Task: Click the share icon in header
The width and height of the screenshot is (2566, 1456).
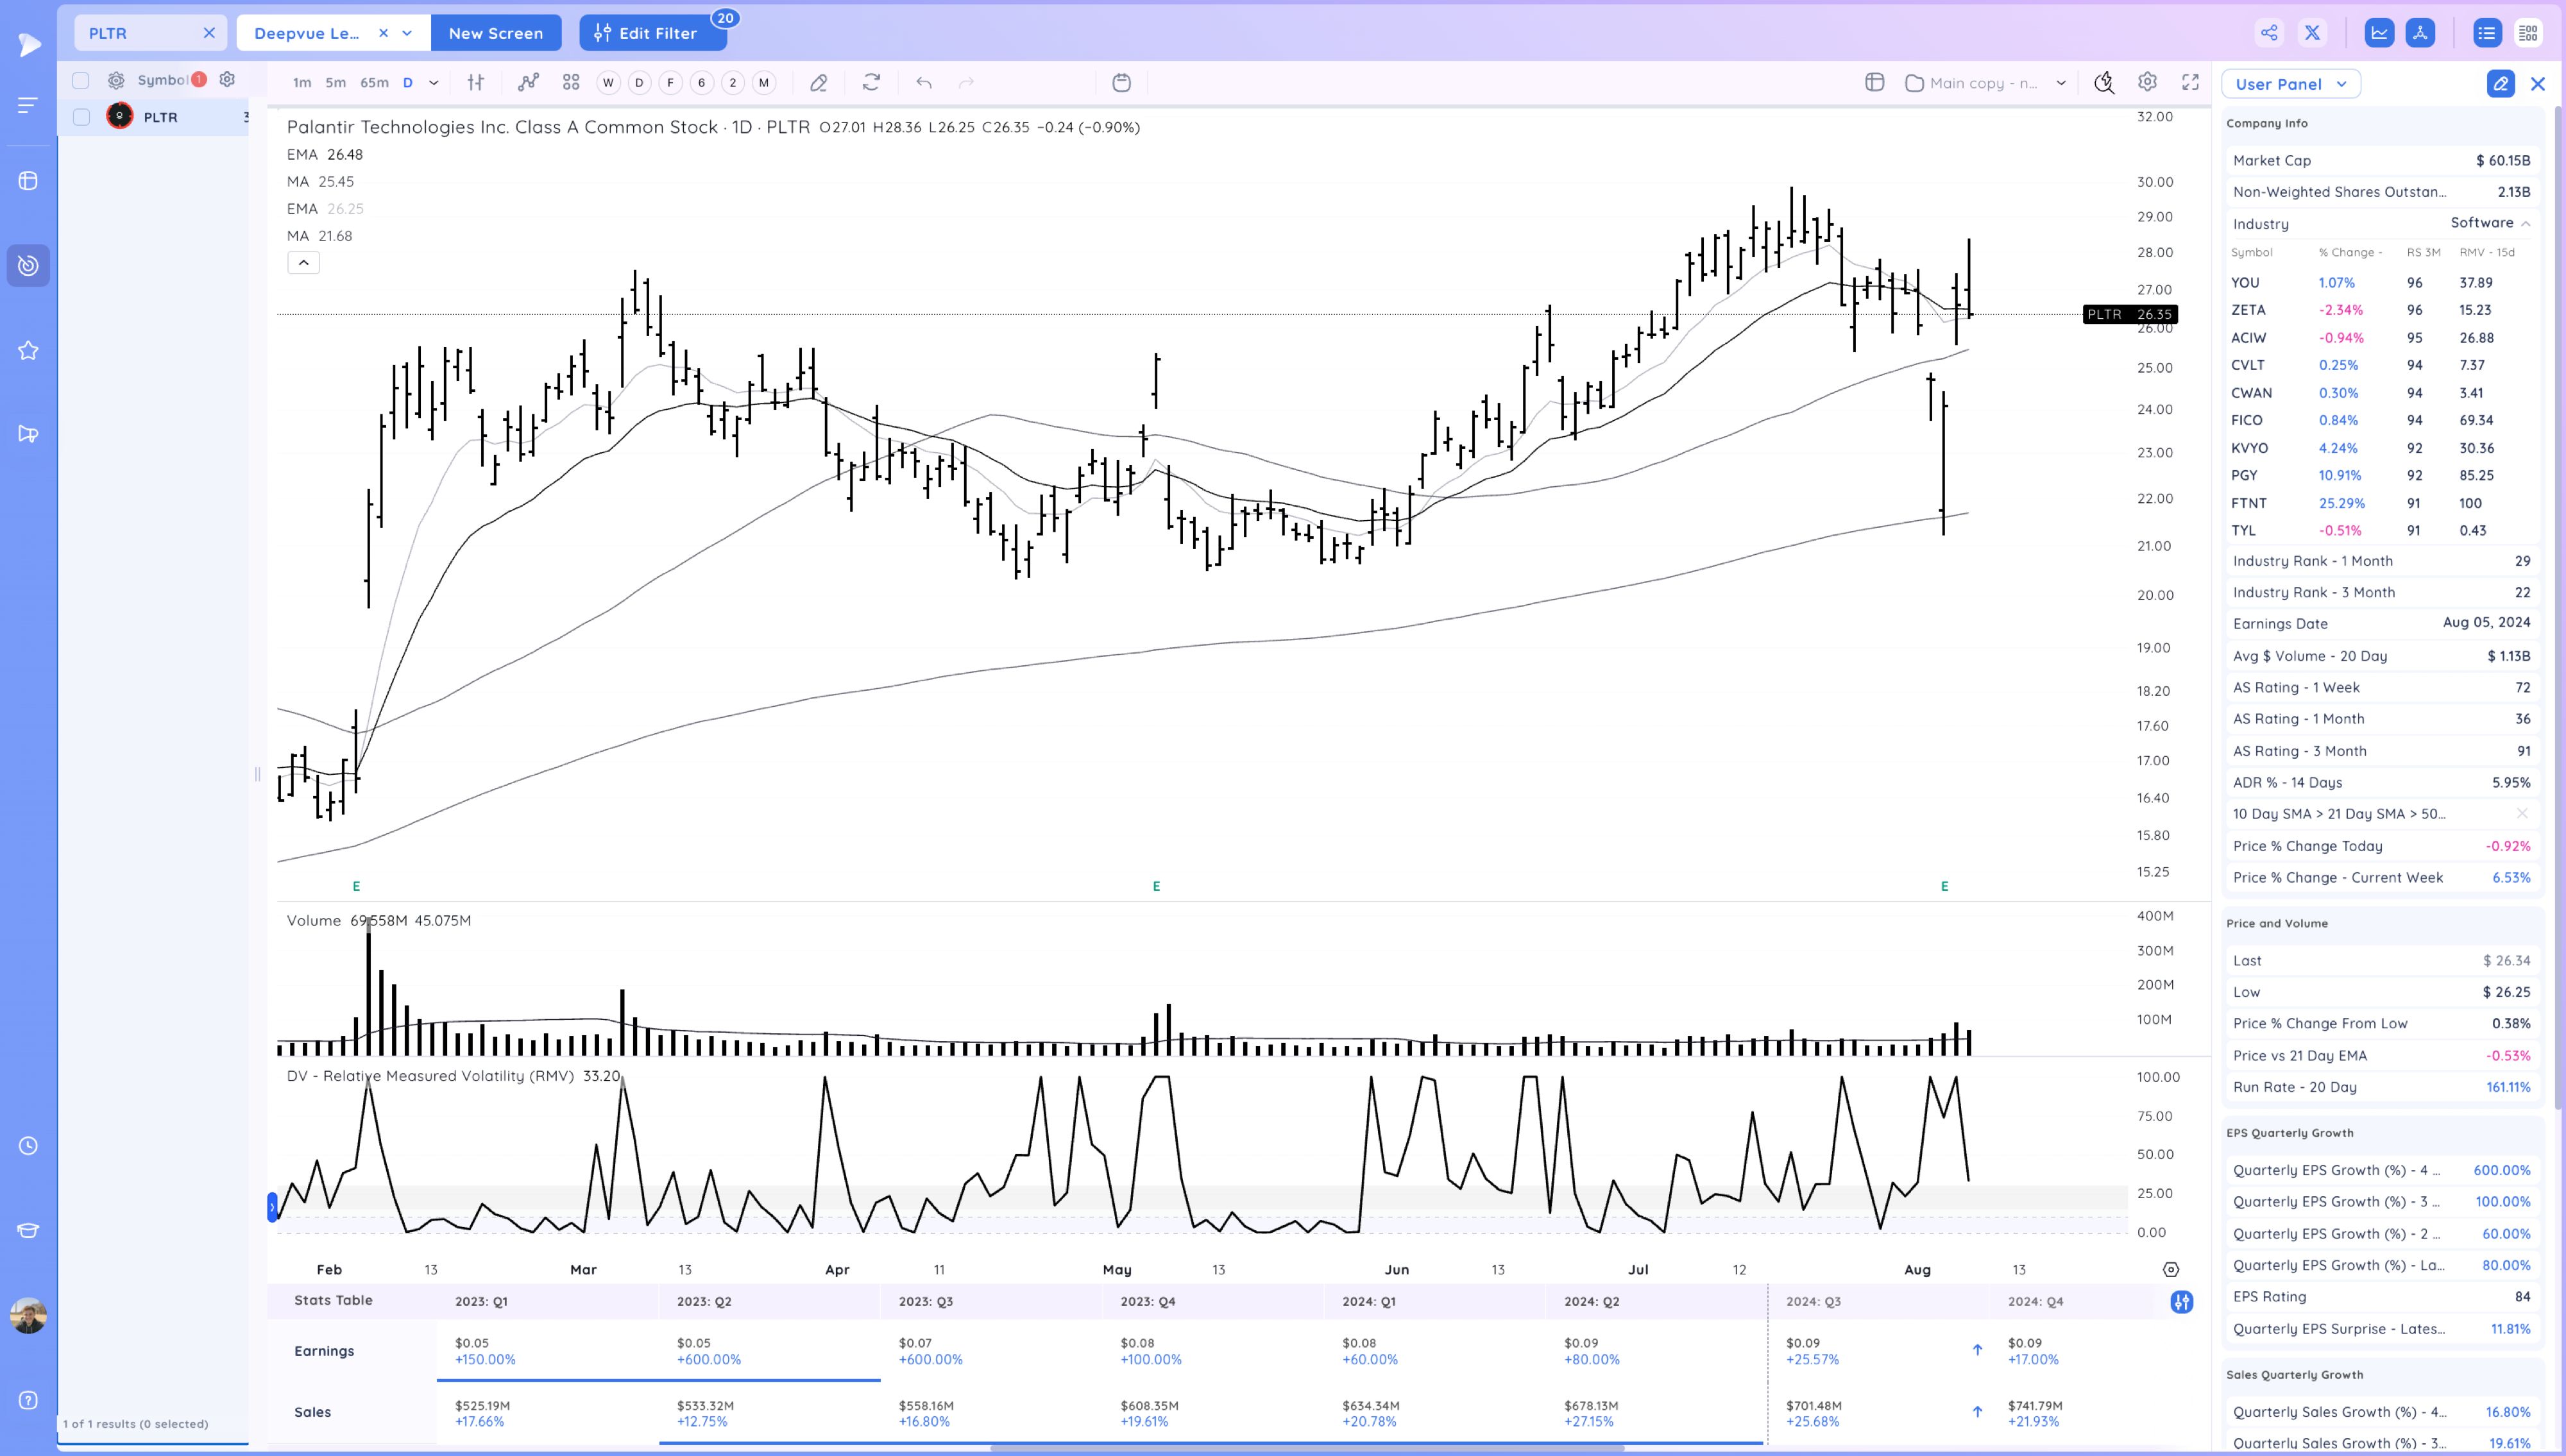Action: pos(2269,33)
